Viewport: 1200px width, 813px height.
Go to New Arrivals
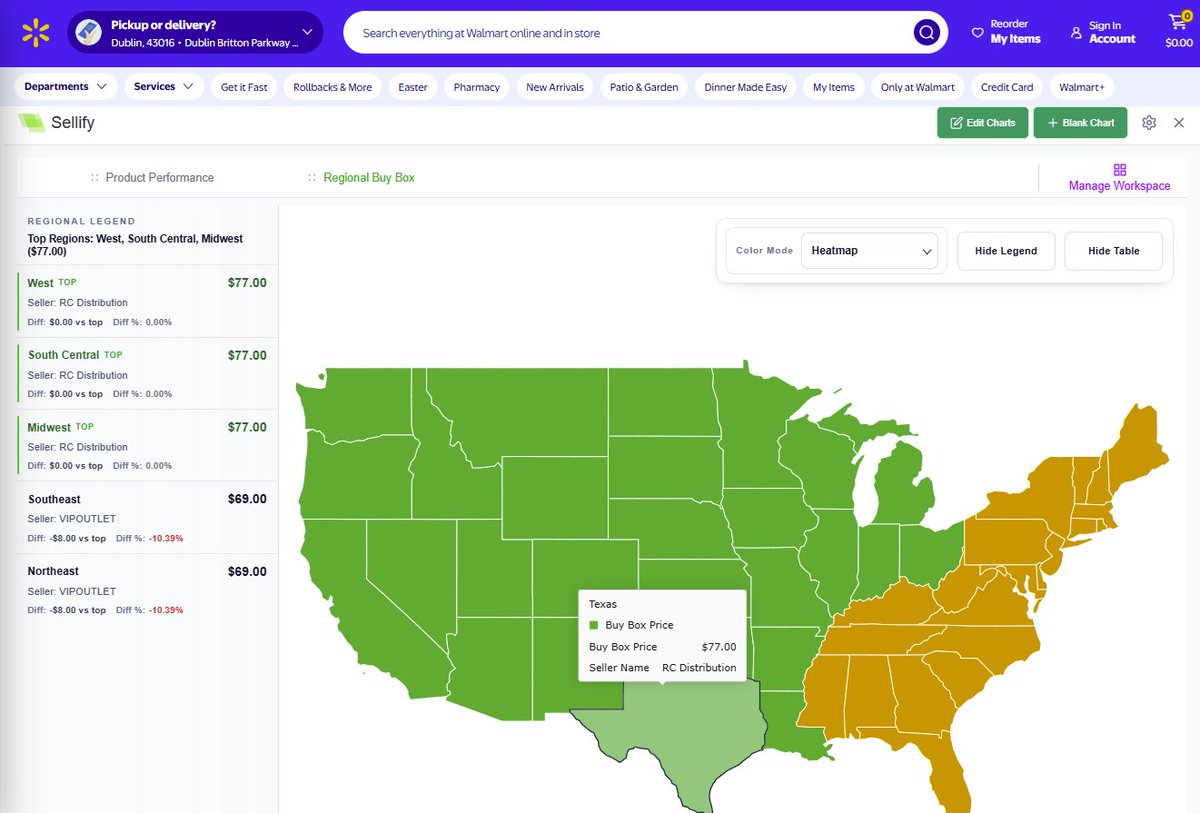click(555, 87)
